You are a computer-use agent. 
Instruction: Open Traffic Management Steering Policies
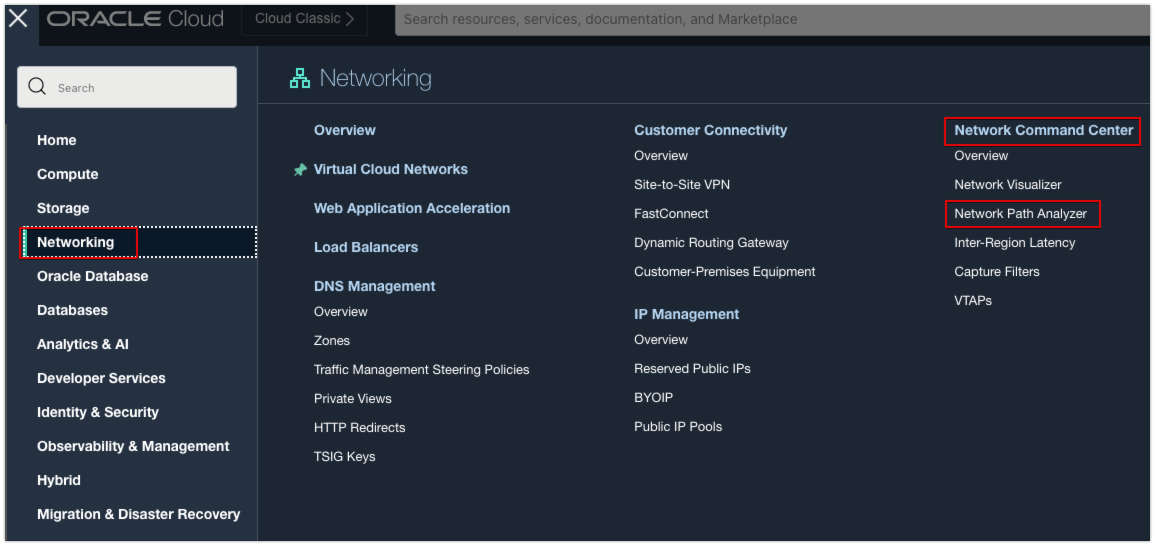coord(421,370)
